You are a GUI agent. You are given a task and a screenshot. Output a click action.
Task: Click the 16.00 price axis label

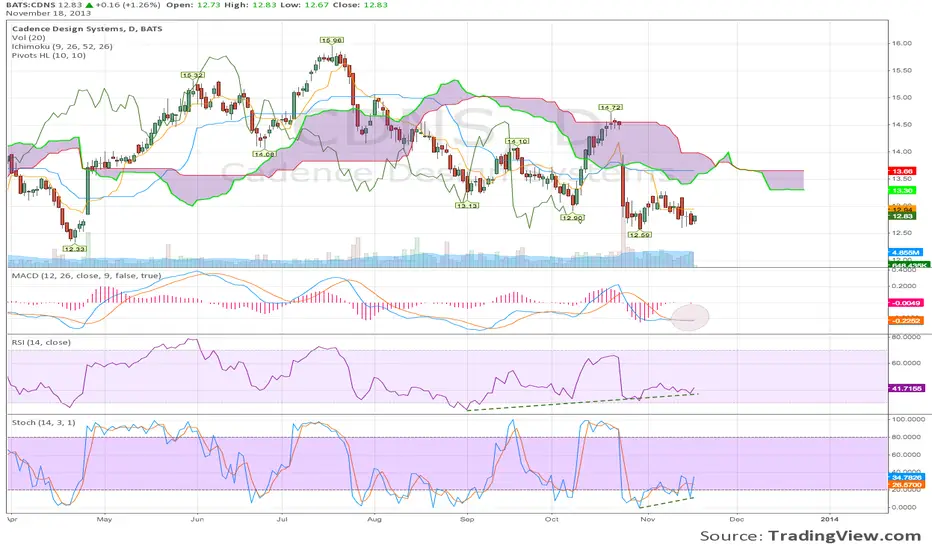902,43
